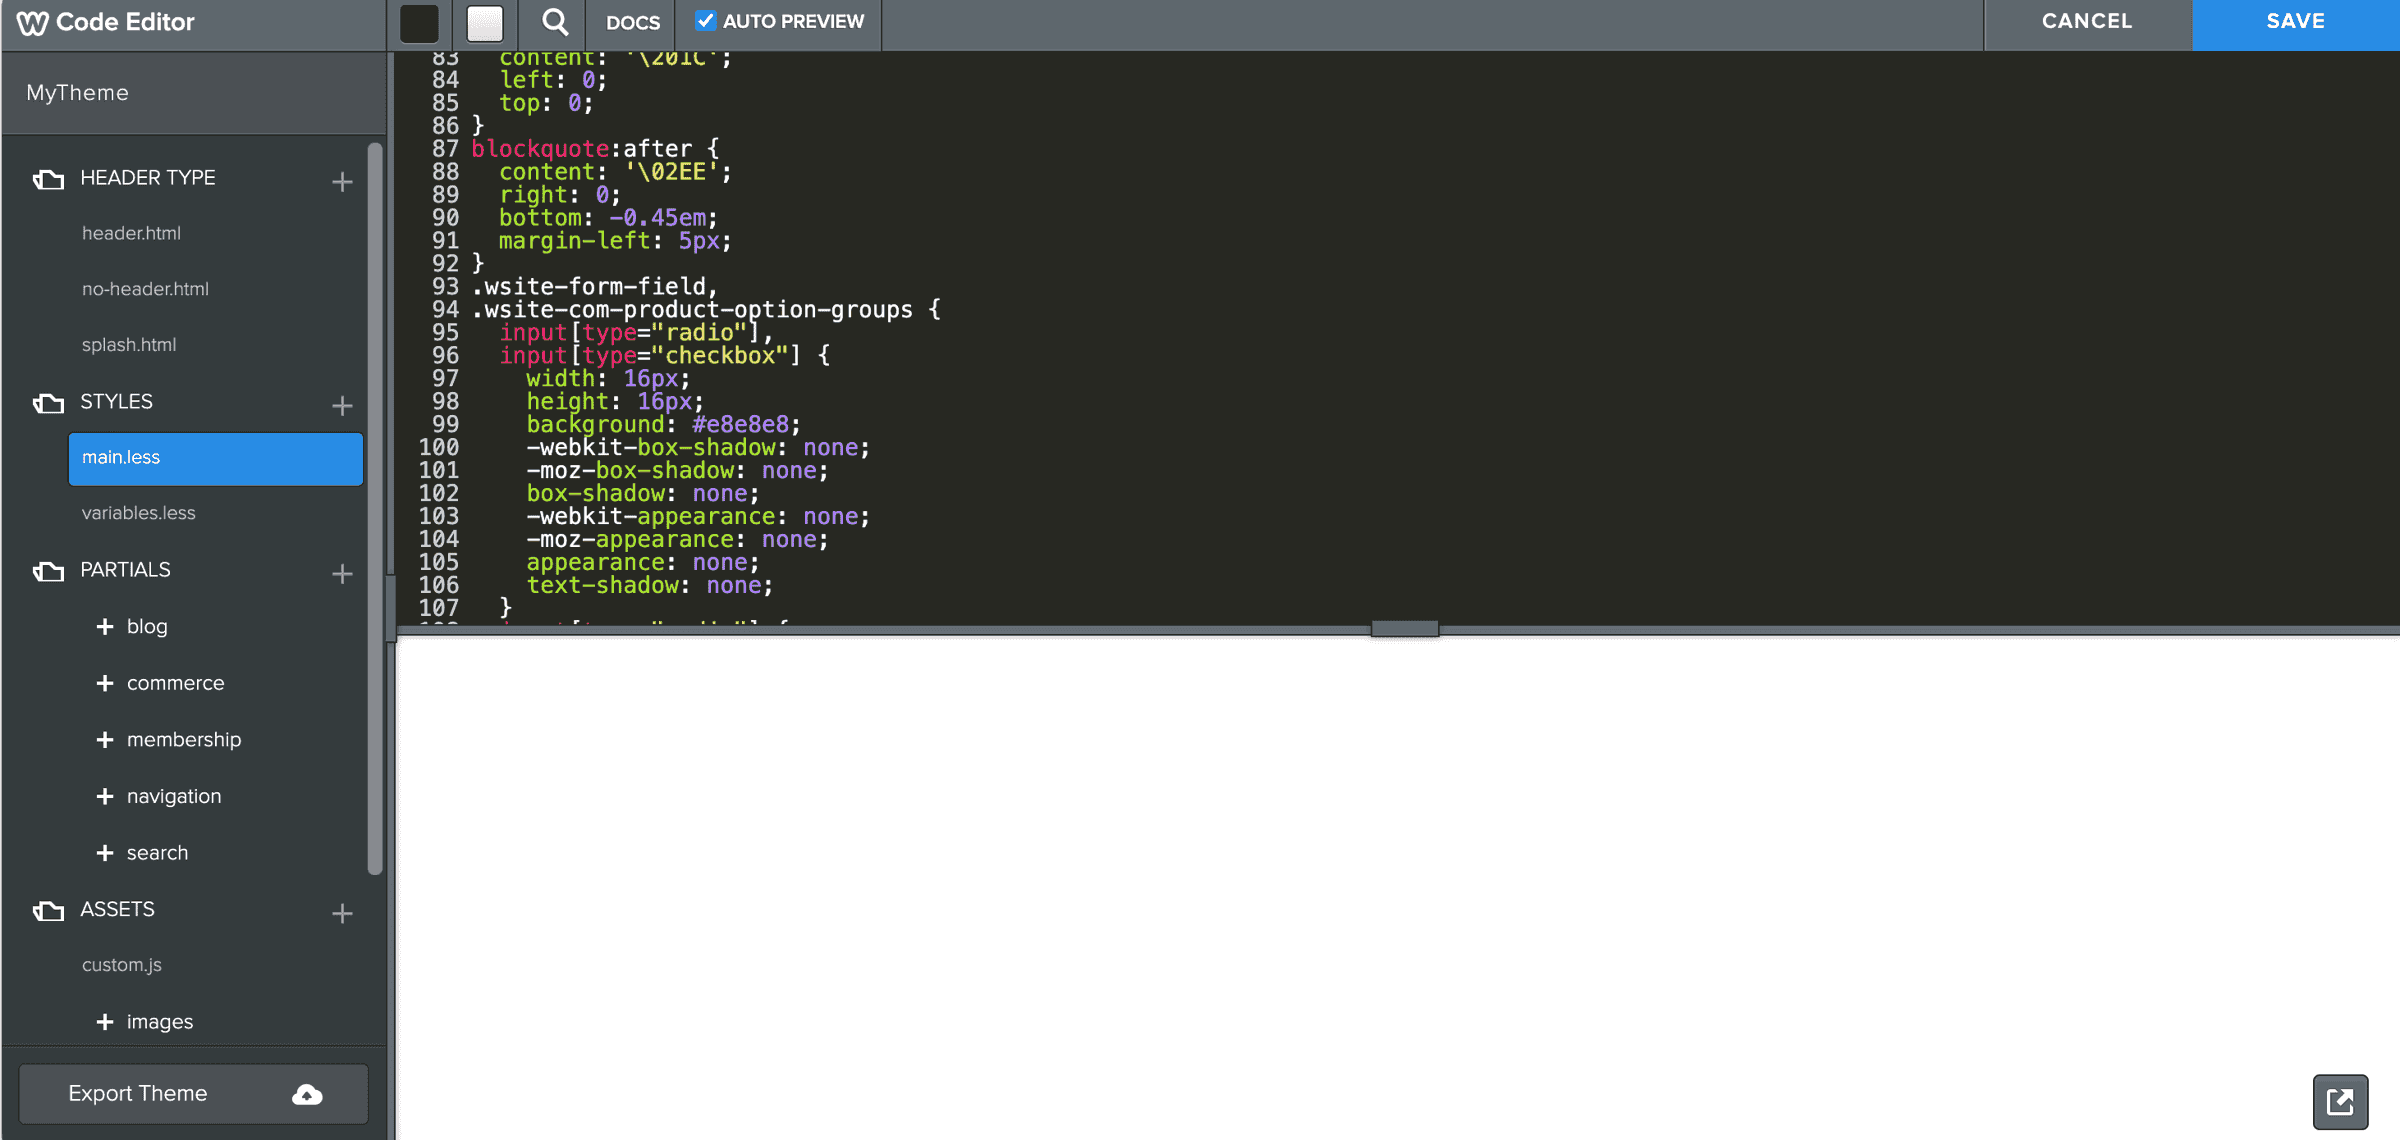Open custom.js asset file
The height and width of the screenshot is (1140, 2400).
(x=121, y=965)
